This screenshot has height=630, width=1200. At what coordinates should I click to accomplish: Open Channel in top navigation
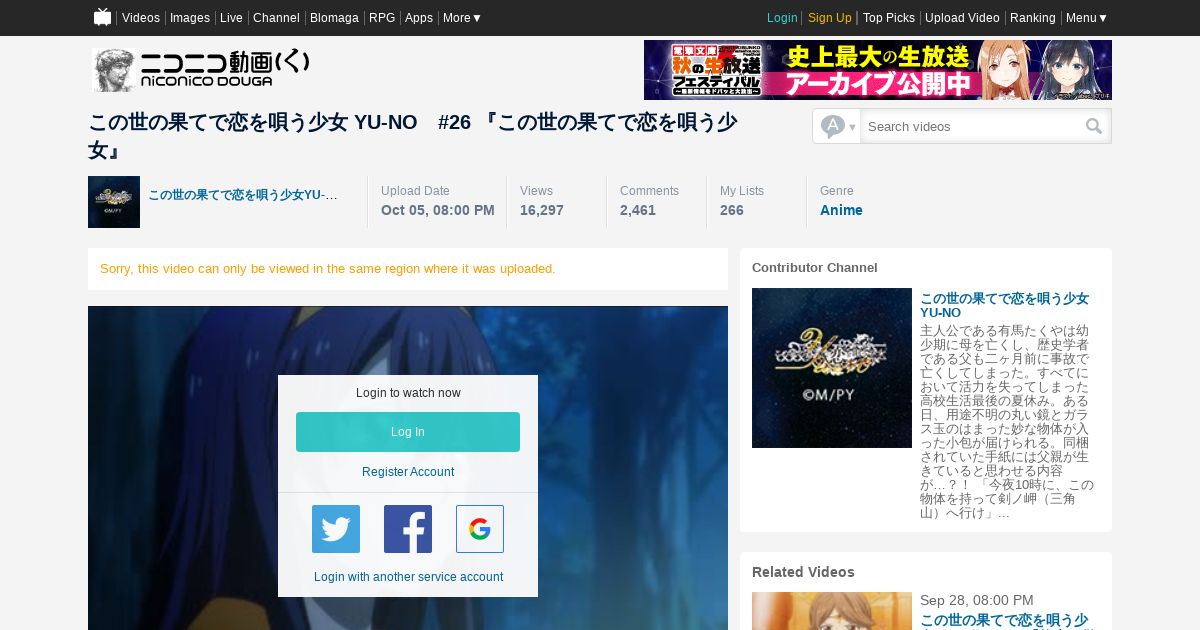coord(276,18)
